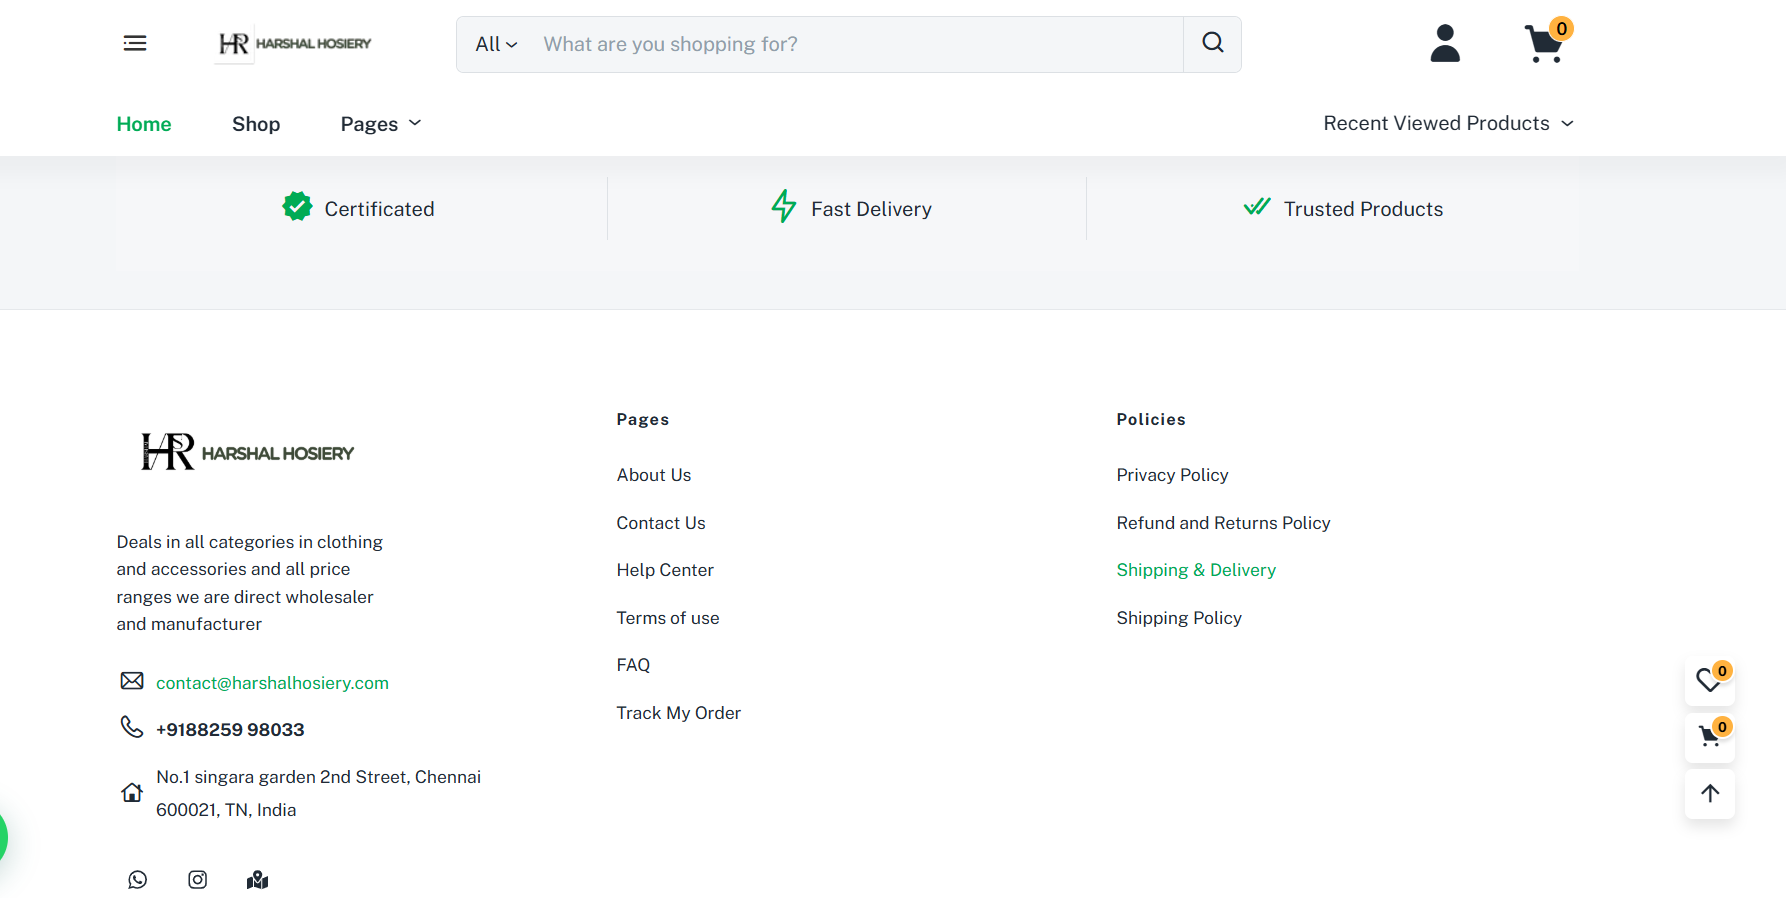
Task: Open the Instagram social icon
Action: 198,879
